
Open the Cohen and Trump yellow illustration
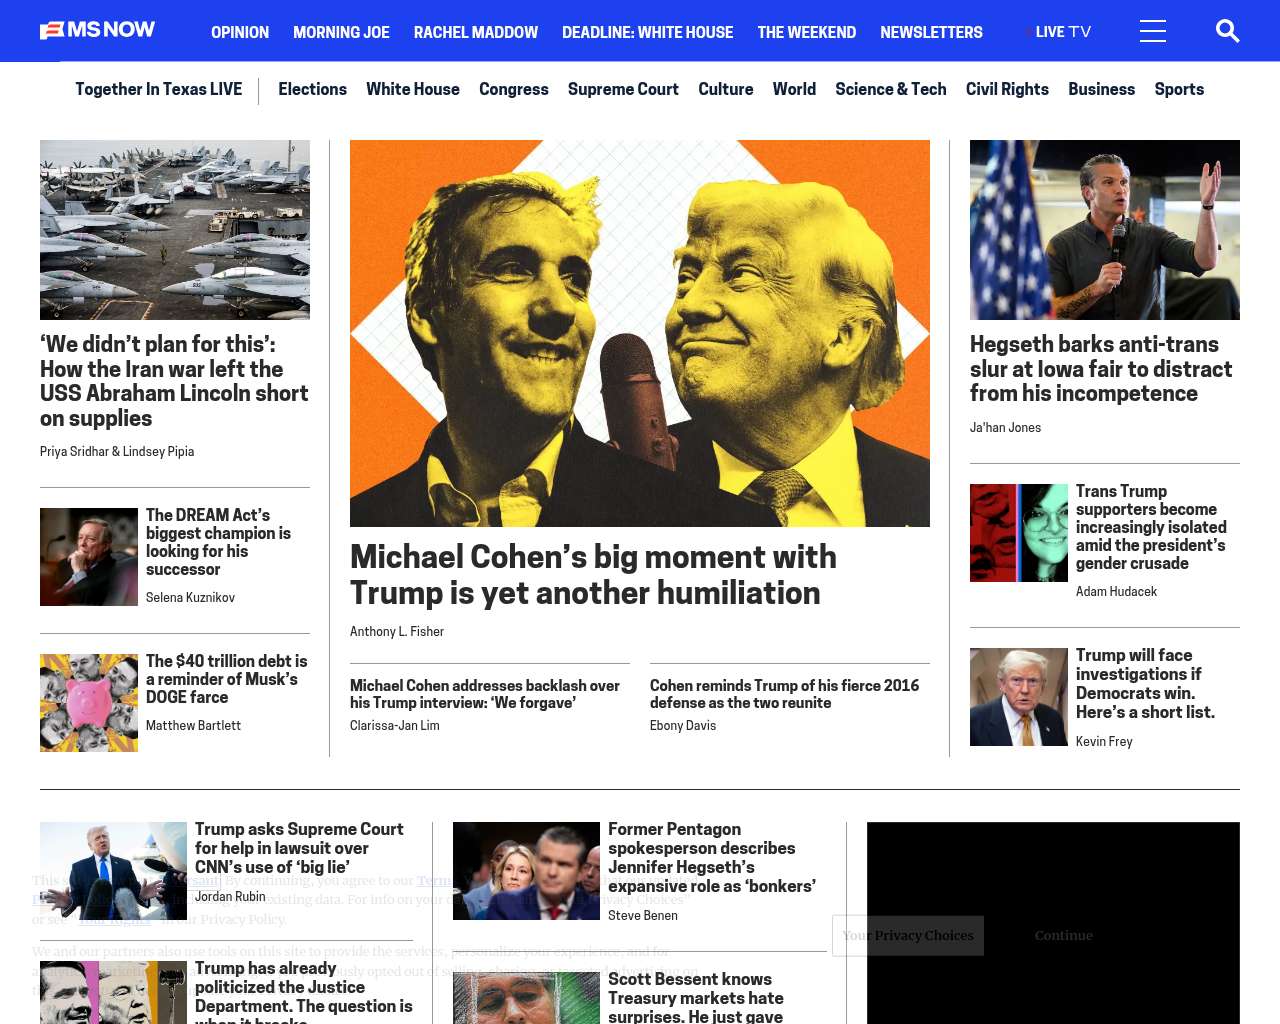[640, 333]
